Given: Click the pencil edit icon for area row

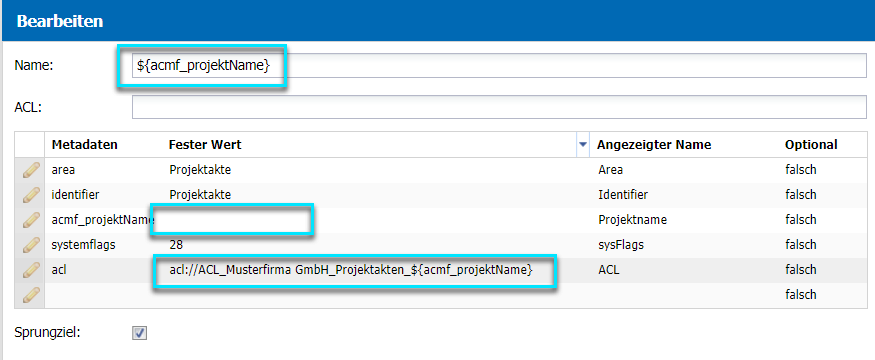Looking at the screenshot, I should click(31, 170).
